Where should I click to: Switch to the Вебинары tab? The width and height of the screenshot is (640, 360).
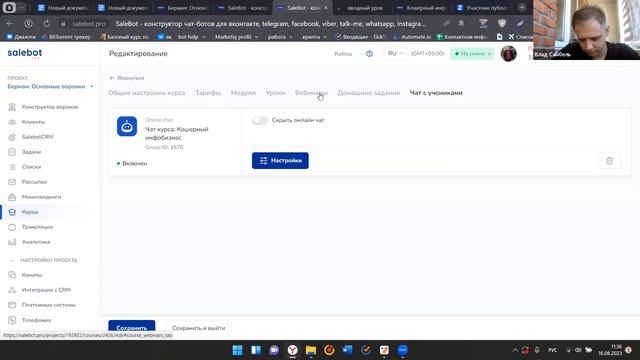[311, 93]
